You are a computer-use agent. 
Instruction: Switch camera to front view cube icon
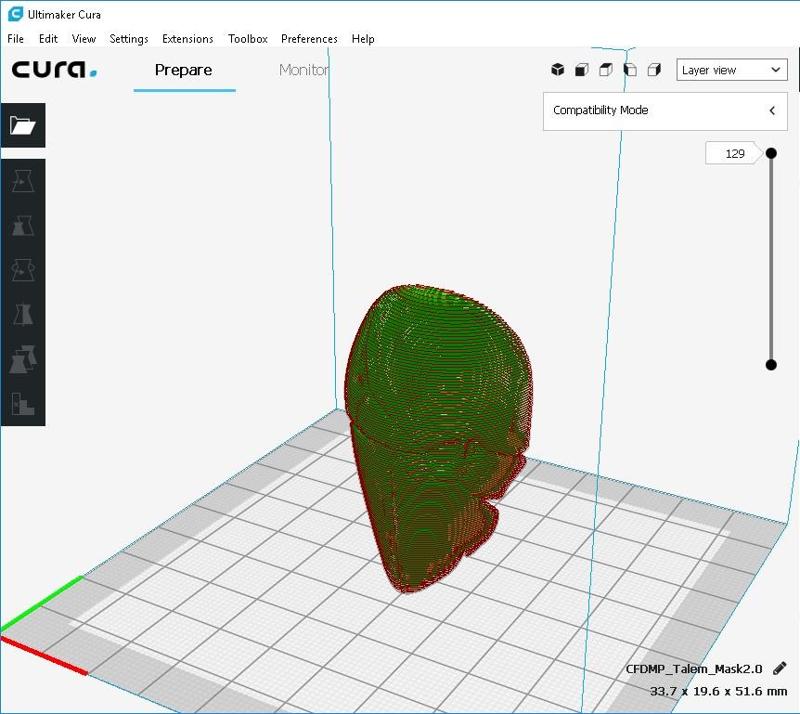point(582,70)
